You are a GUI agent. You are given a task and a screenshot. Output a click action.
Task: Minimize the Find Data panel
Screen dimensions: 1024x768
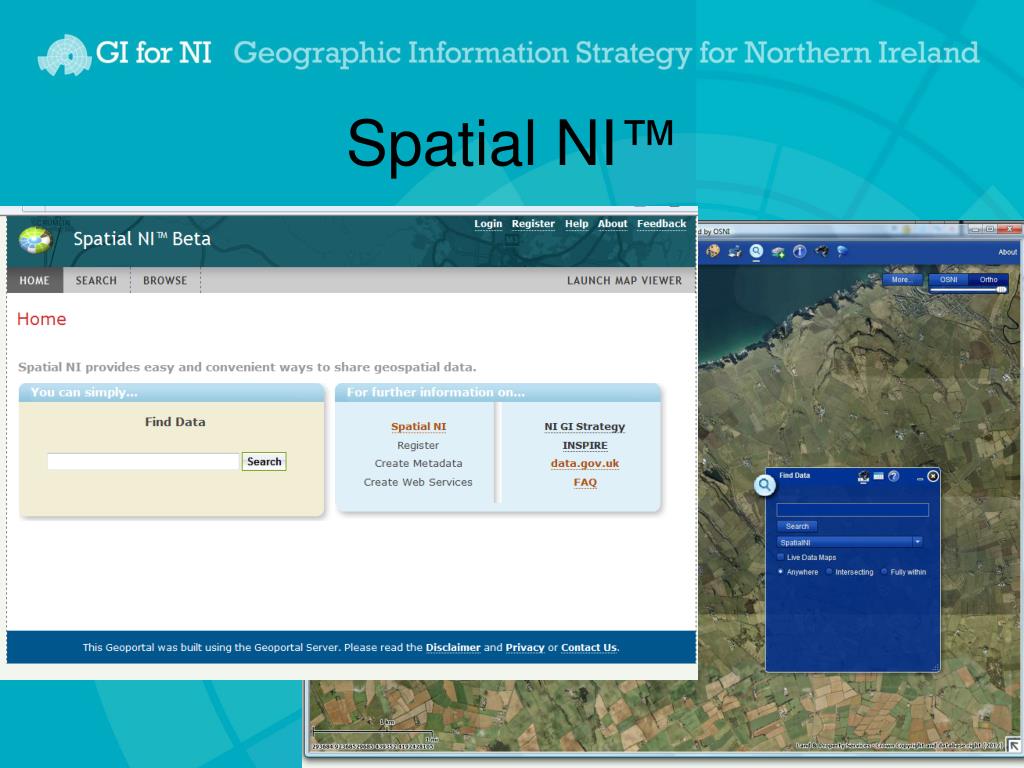[x=920, y=479]
